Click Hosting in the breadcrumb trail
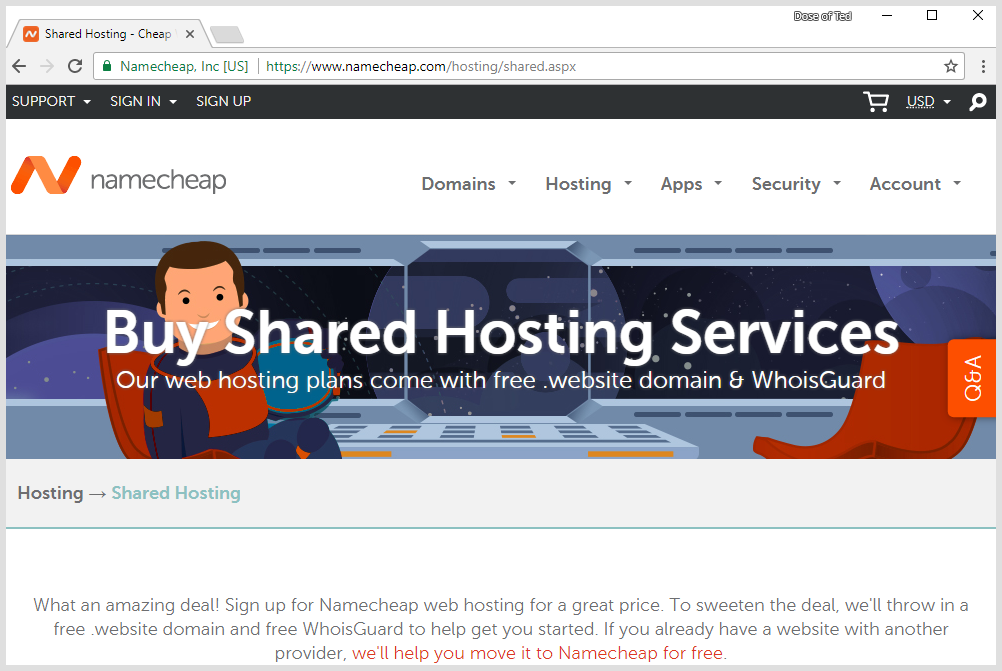 click(x=50, y=492)
